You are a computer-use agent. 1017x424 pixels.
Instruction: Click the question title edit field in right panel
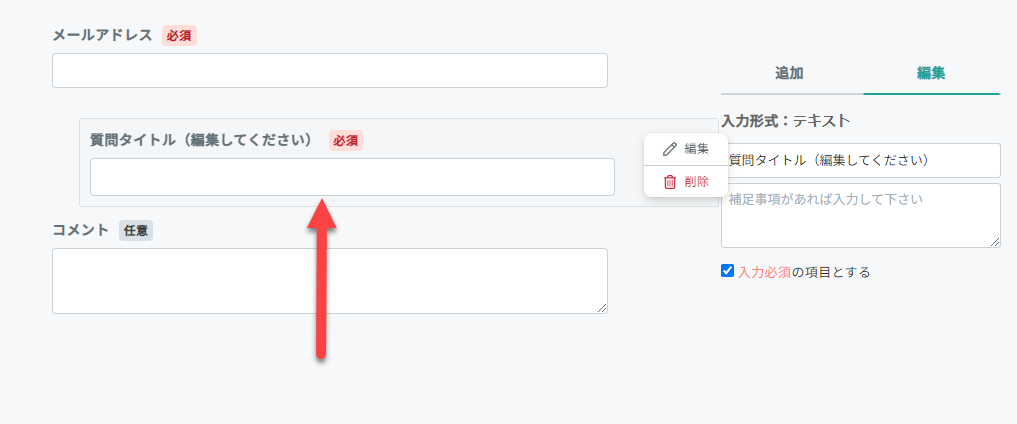click(860, 160)
